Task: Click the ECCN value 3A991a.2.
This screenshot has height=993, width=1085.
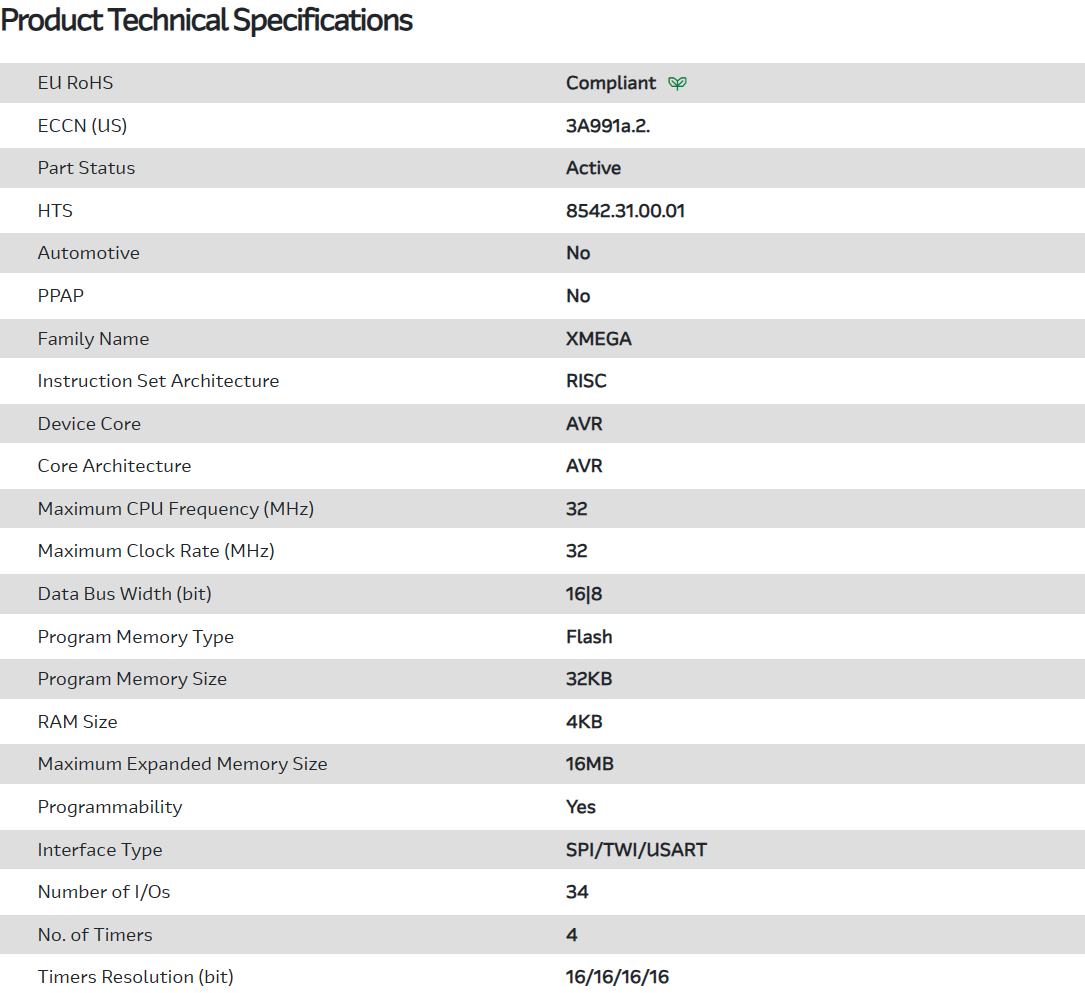Action: 608,126
